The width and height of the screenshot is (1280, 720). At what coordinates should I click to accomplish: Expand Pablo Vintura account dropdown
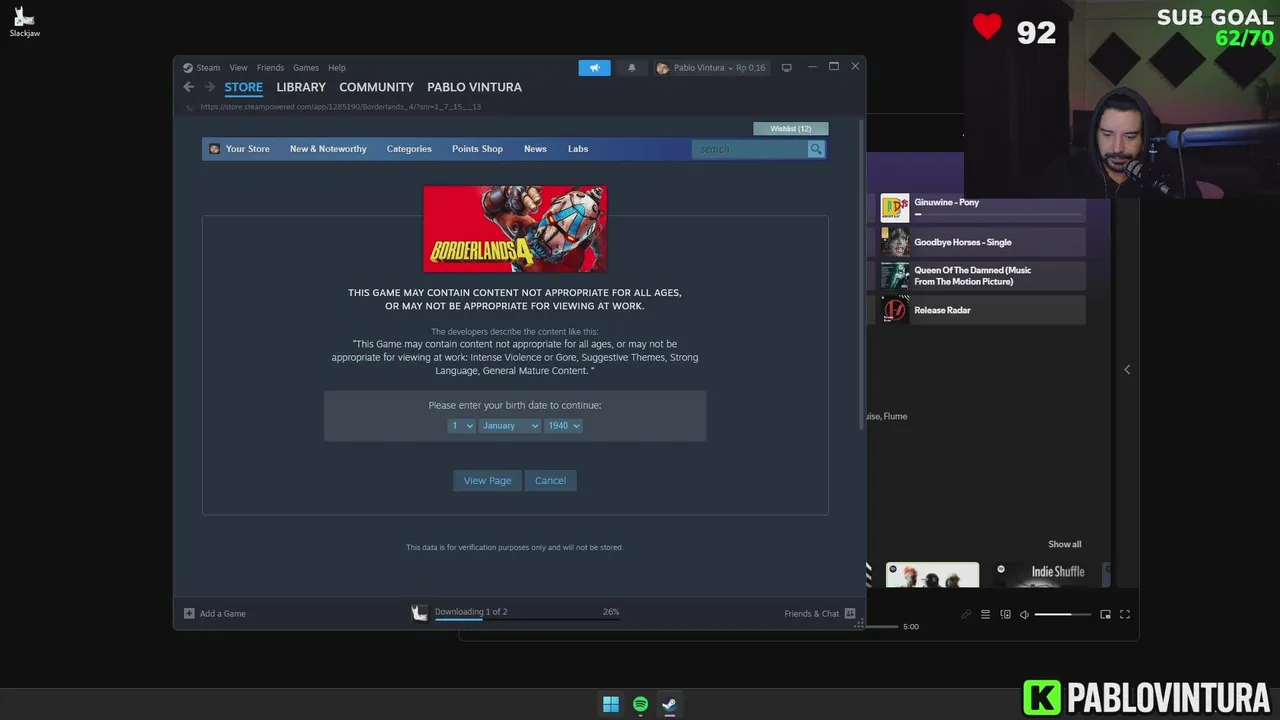click(x=702, y=68)
